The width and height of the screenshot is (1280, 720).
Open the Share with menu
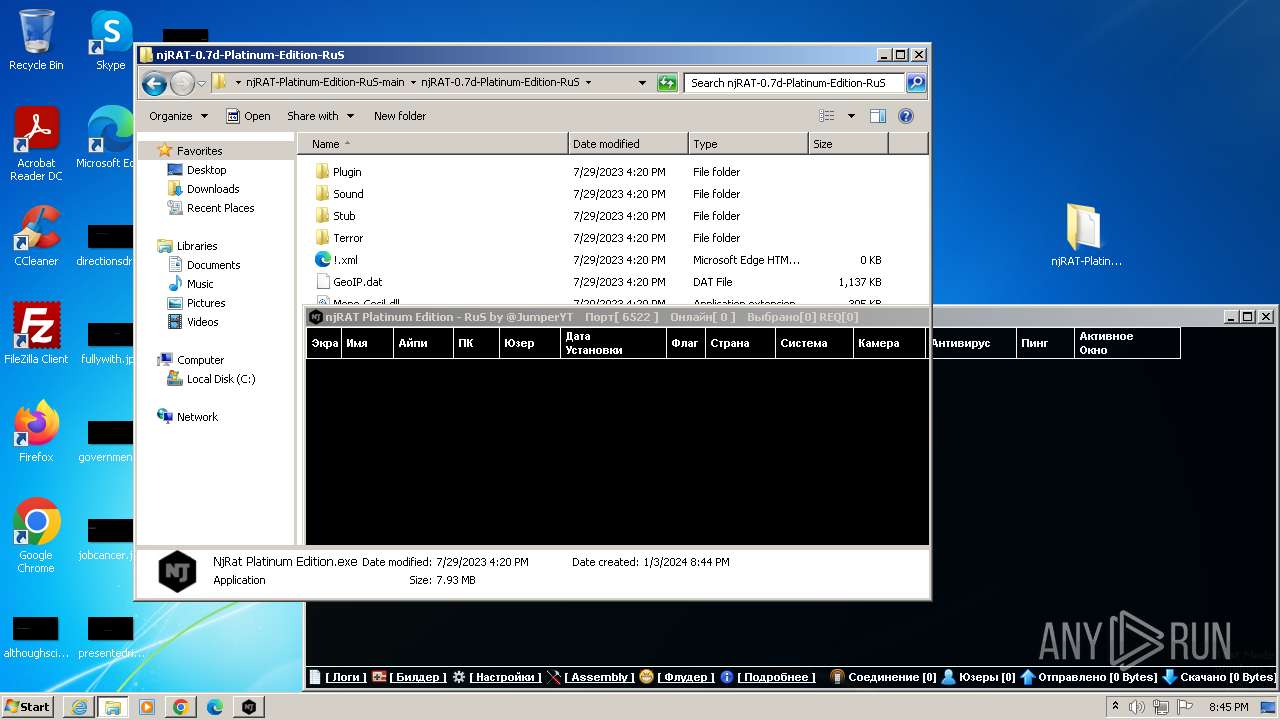[320, 116]
